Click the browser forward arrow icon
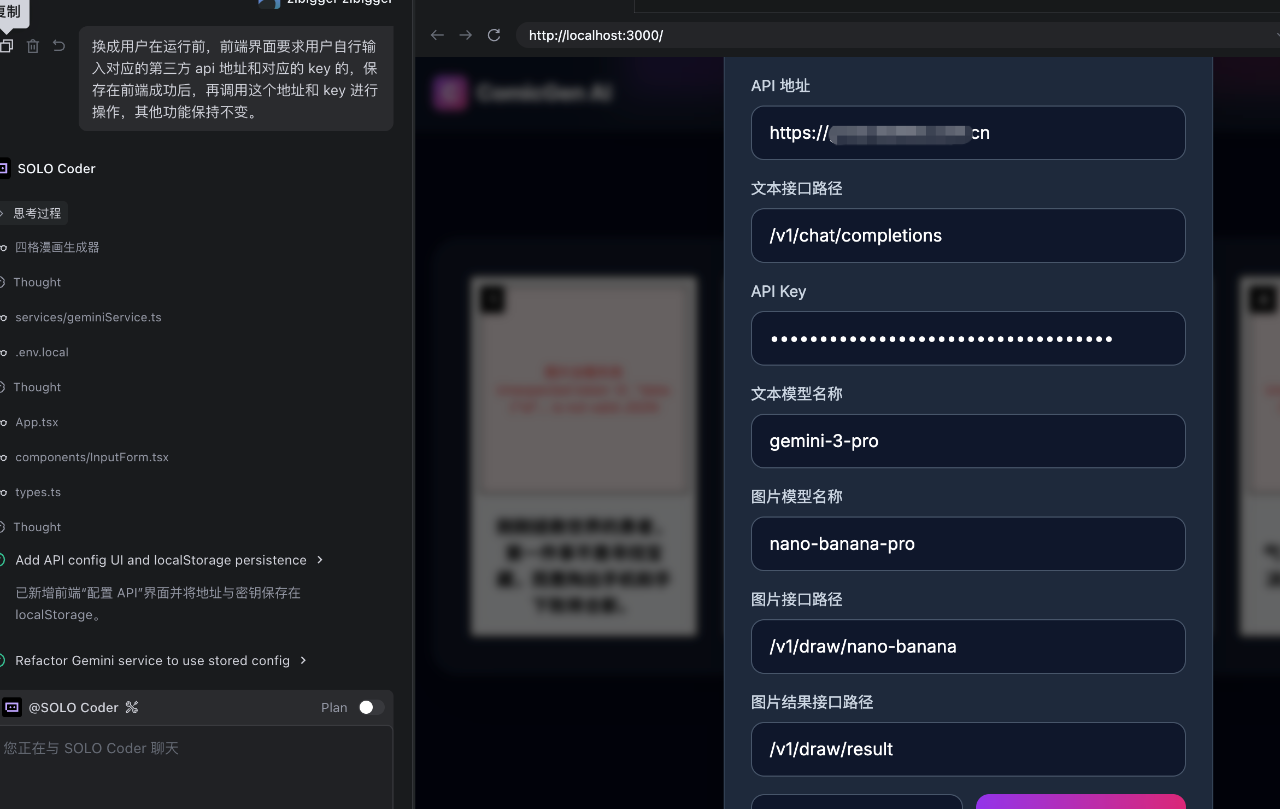This screenshot has height=809, width=1280. [x=465, y=34]
